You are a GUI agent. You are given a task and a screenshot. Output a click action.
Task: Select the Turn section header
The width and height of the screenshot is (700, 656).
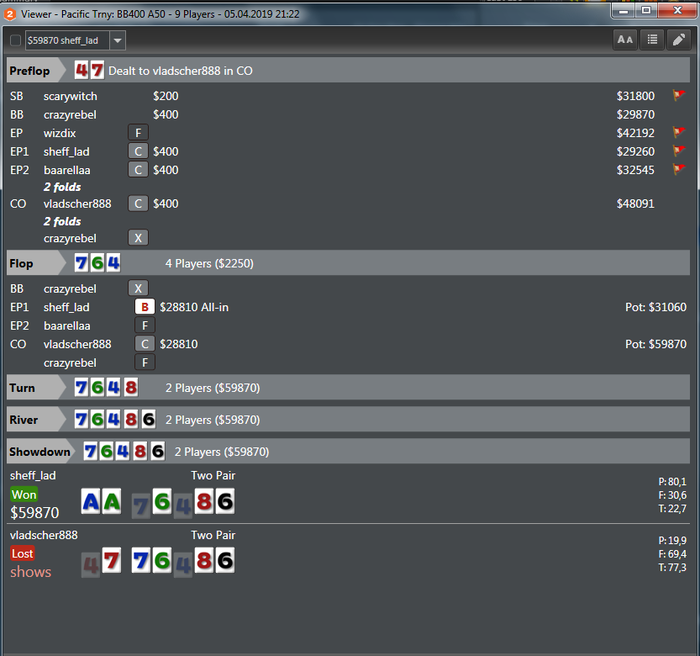click(348, 388)
